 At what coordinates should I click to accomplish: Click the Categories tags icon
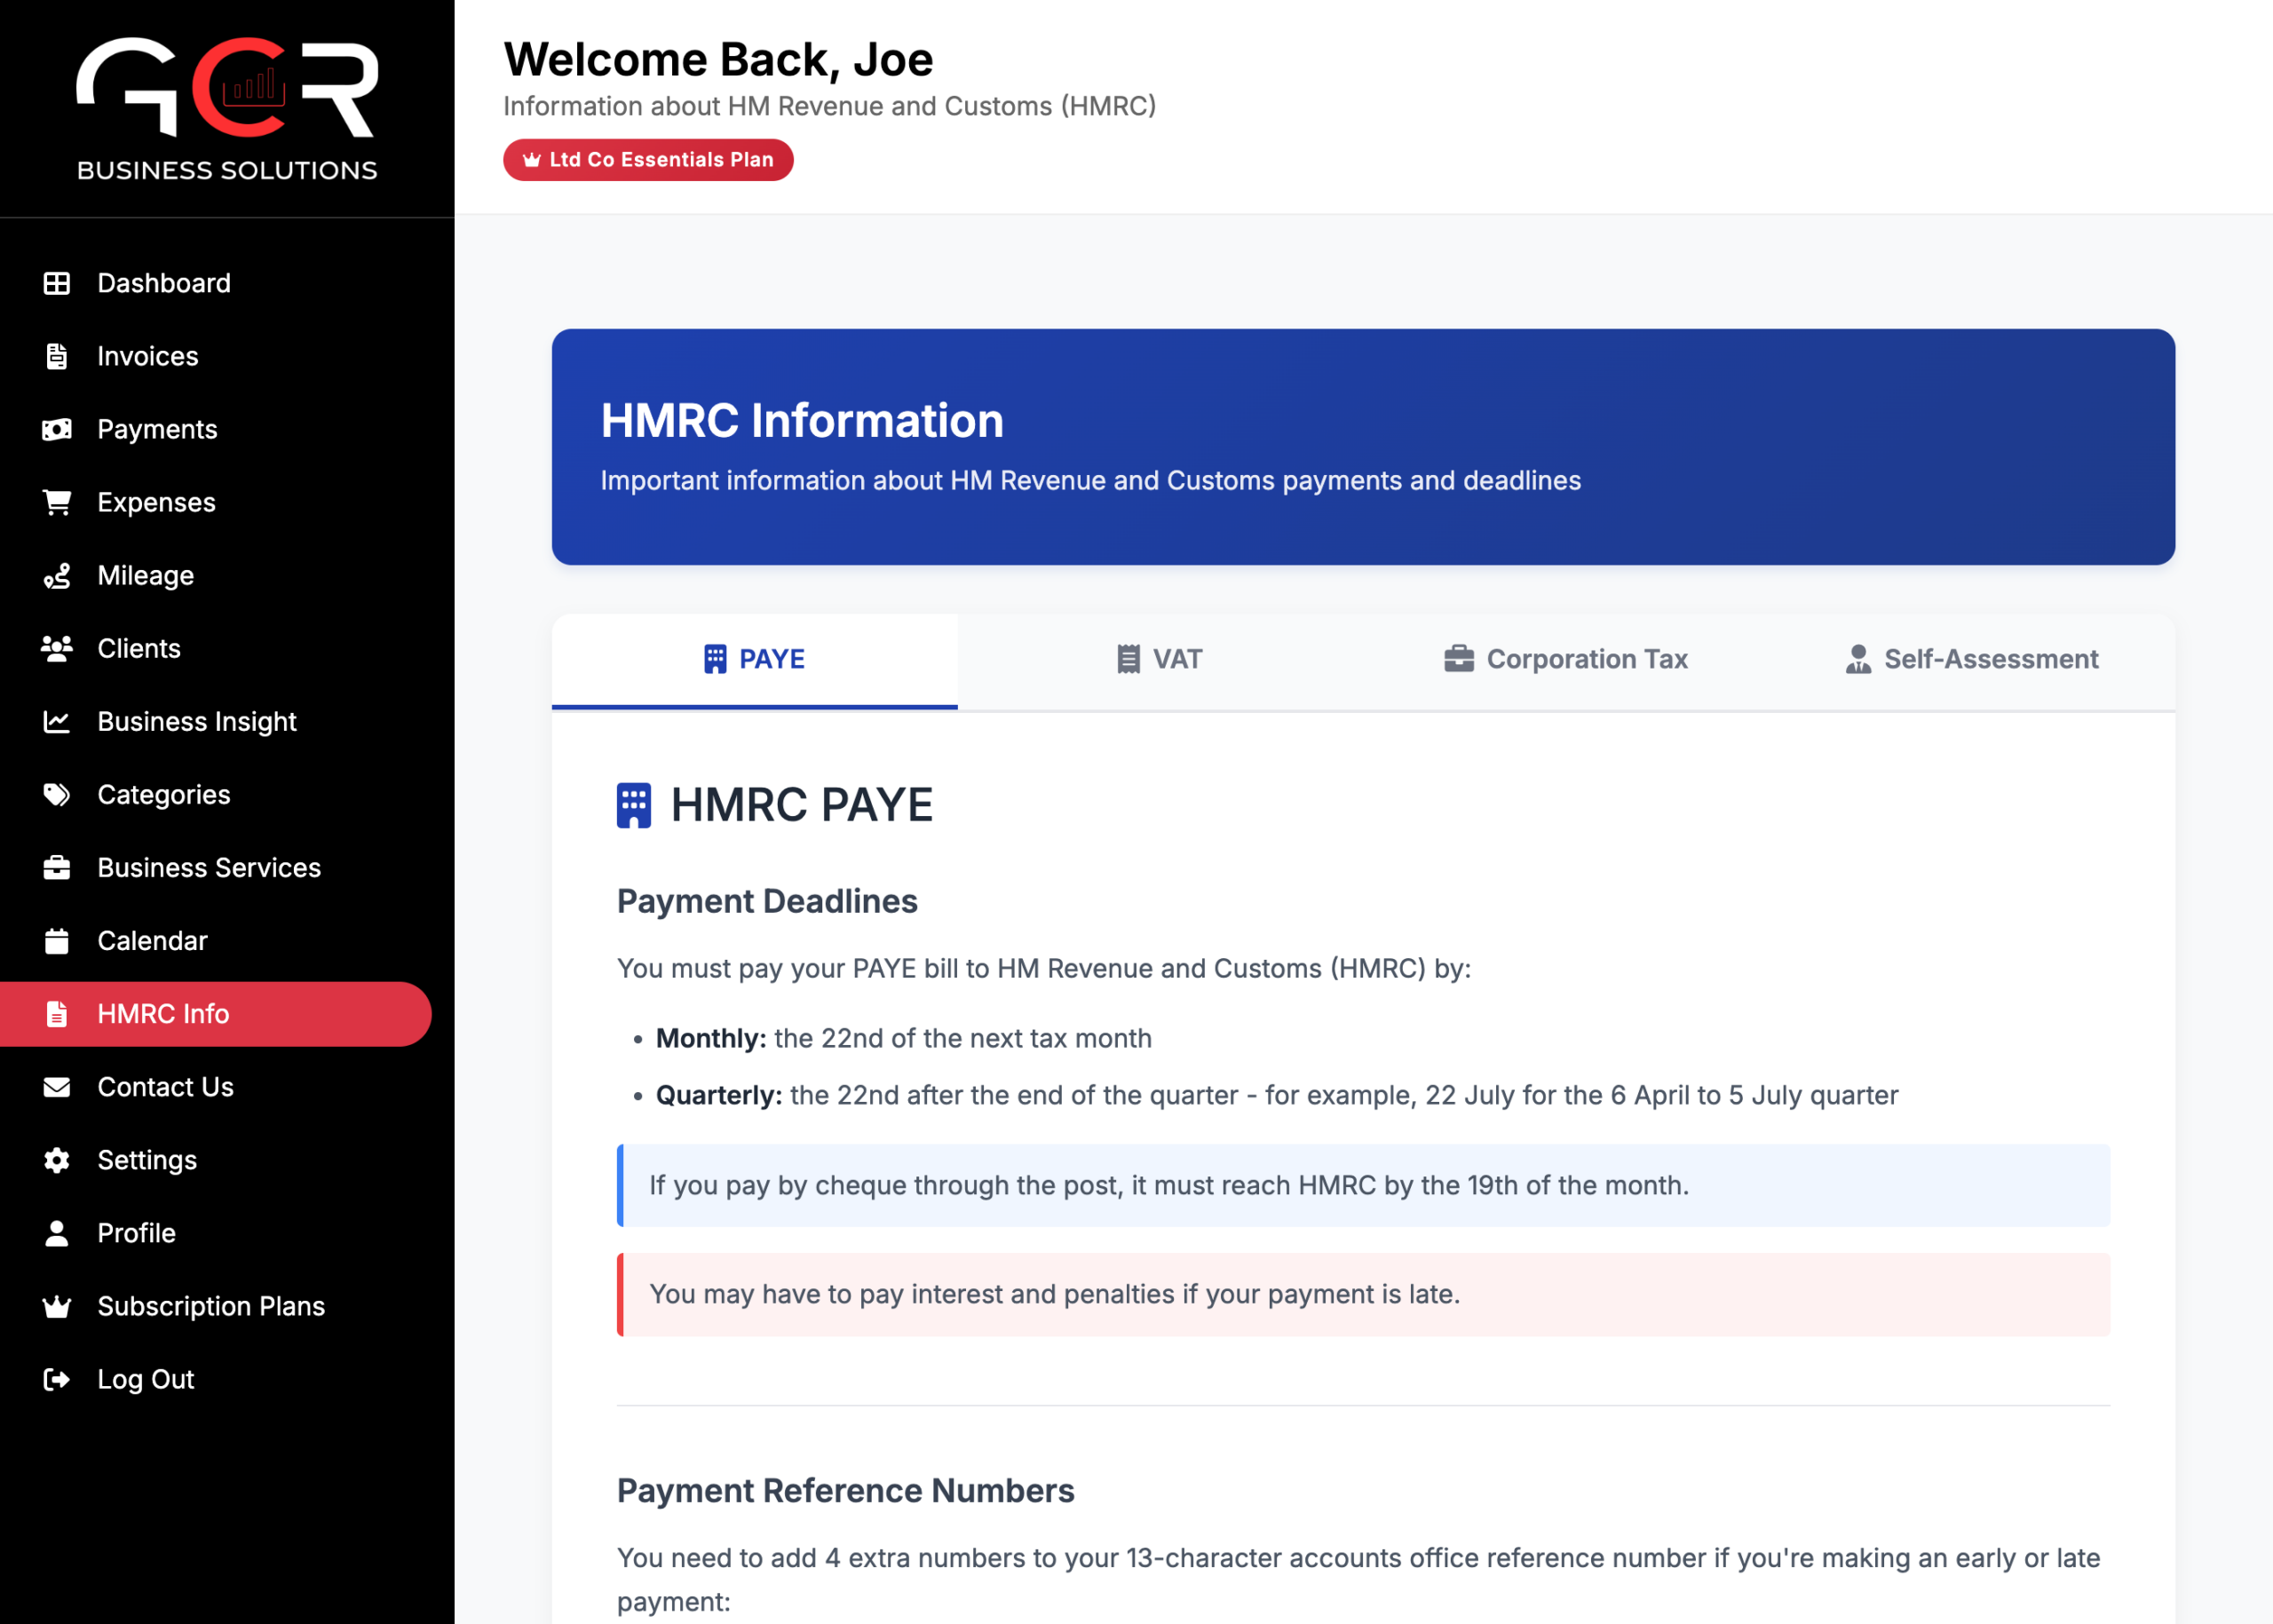[57, 795]
